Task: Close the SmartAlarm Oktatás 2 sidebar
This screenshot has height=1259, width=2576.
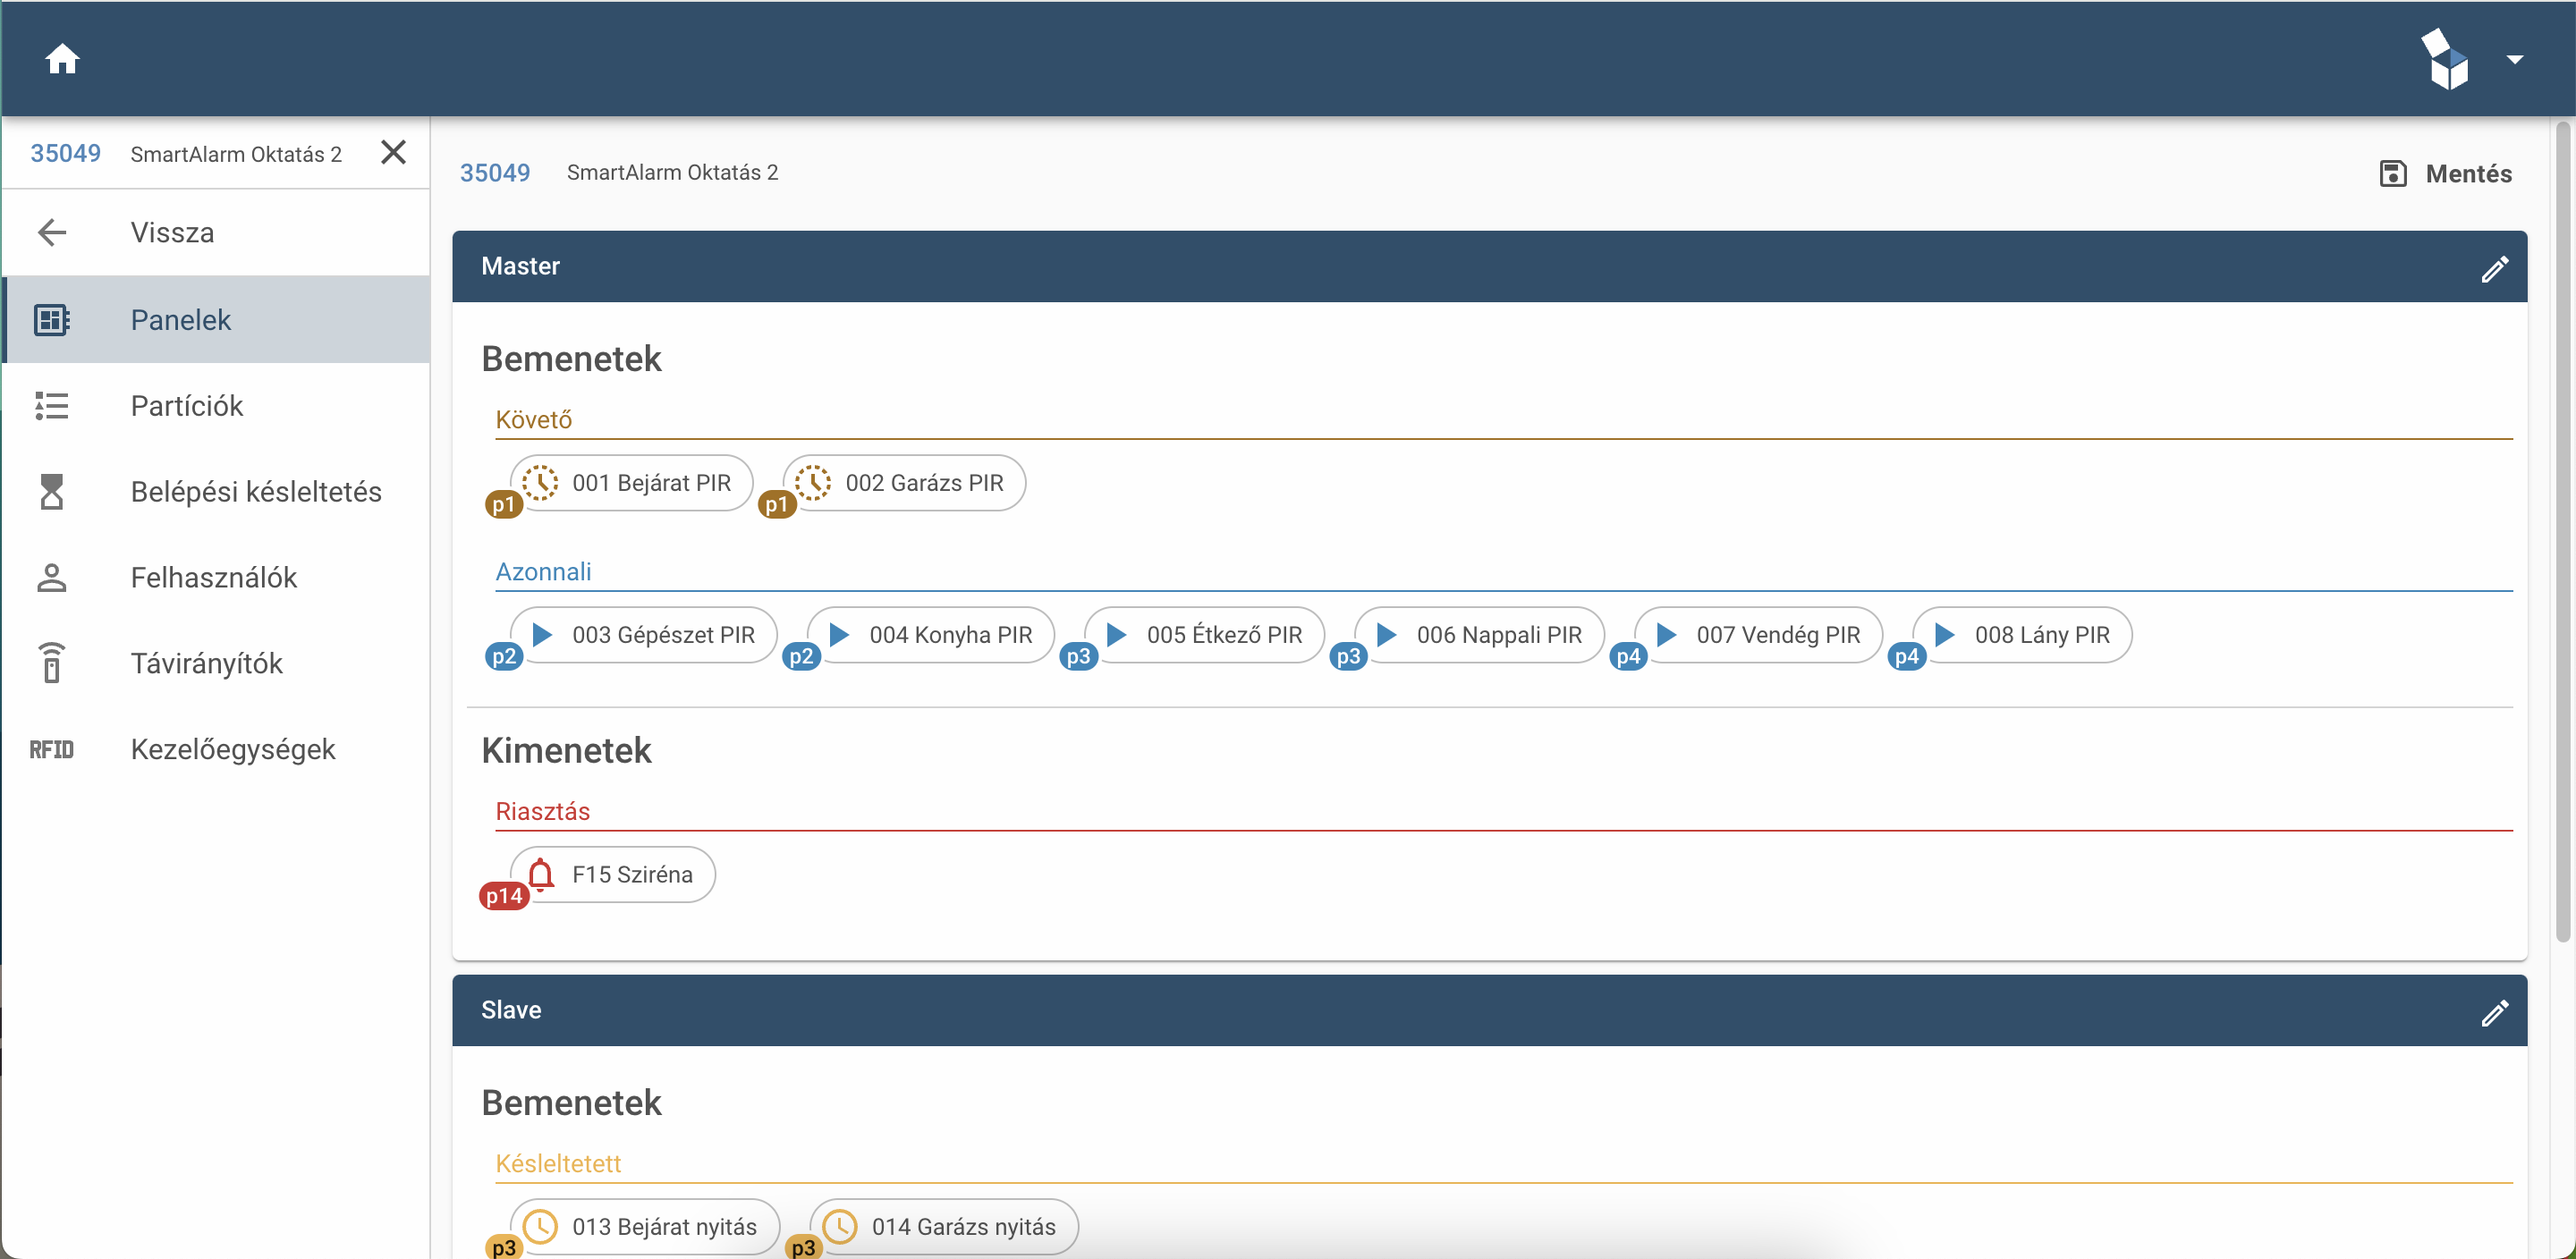Action: point(394,152)
